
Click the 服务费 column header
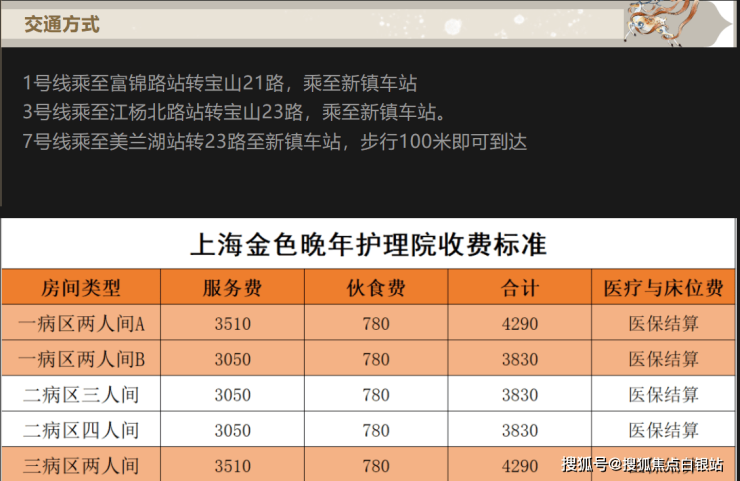tap(233, 287)
